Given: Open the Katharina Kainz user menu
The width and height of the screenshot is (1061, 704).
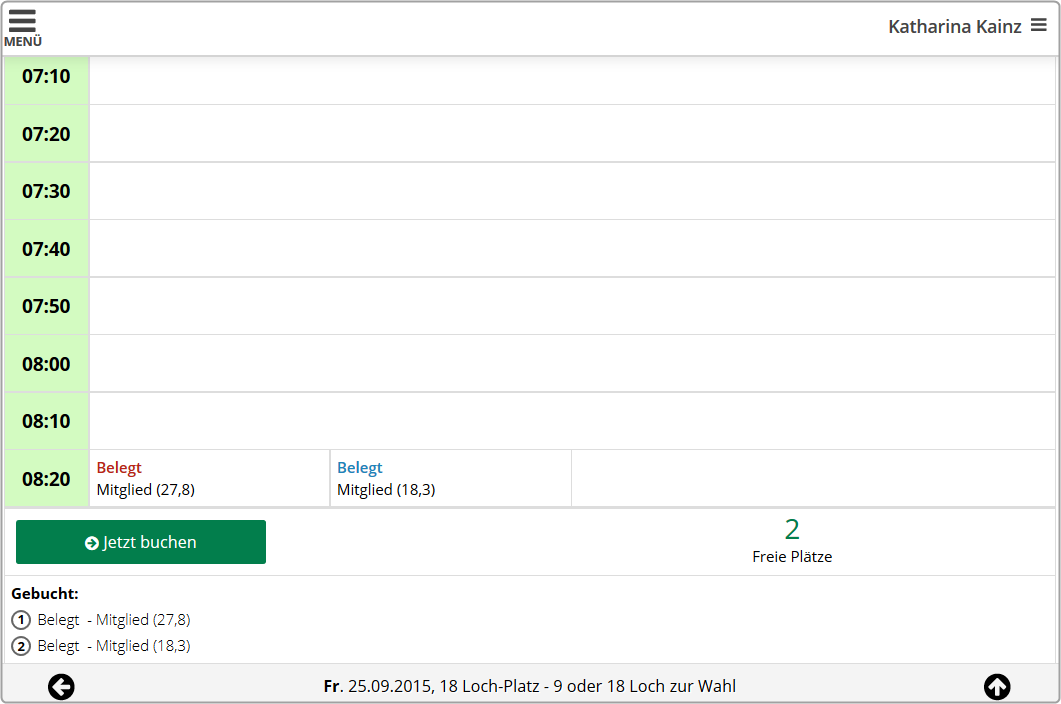Looking at the screenshot, I should 966,27.
